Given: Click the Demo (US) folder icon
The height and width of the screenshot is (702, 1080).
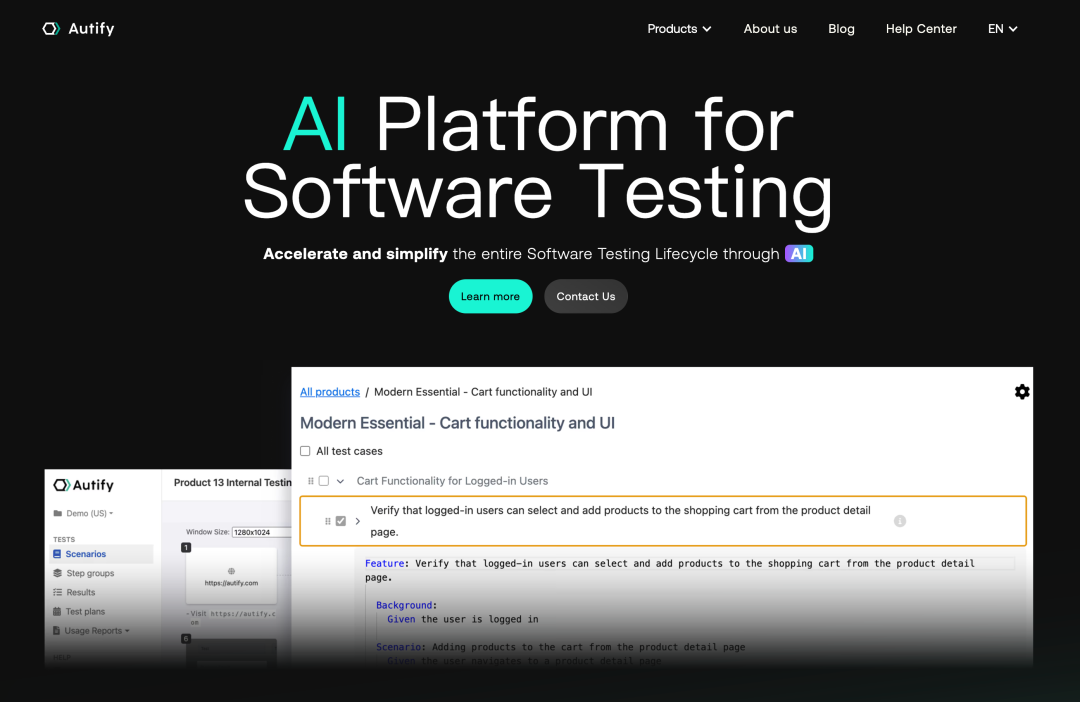Looking at the screenshot, I should [58, 513].
